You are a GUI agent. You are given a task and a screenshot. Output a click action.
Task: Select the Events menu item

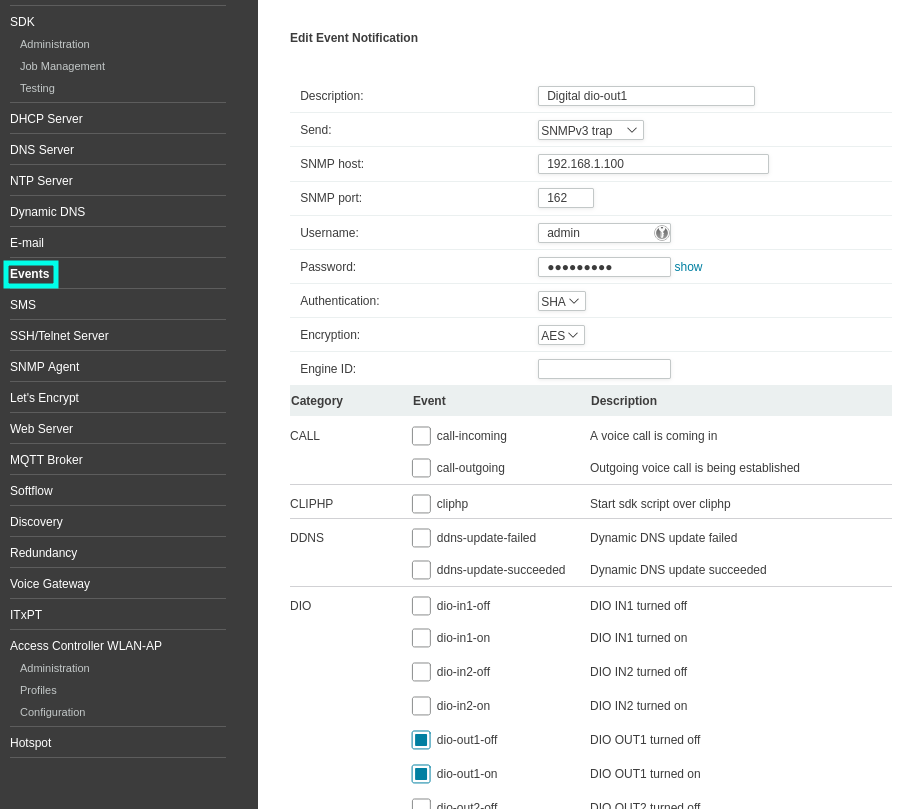click(30, 274)
